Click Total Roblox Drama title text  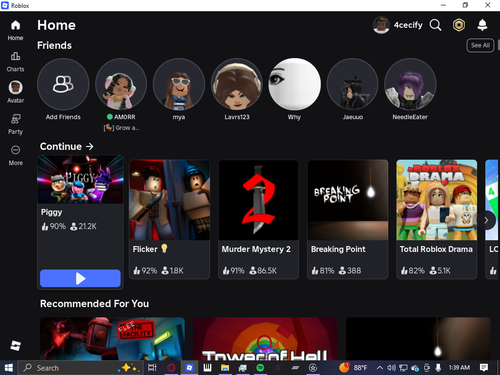(436, 249)
